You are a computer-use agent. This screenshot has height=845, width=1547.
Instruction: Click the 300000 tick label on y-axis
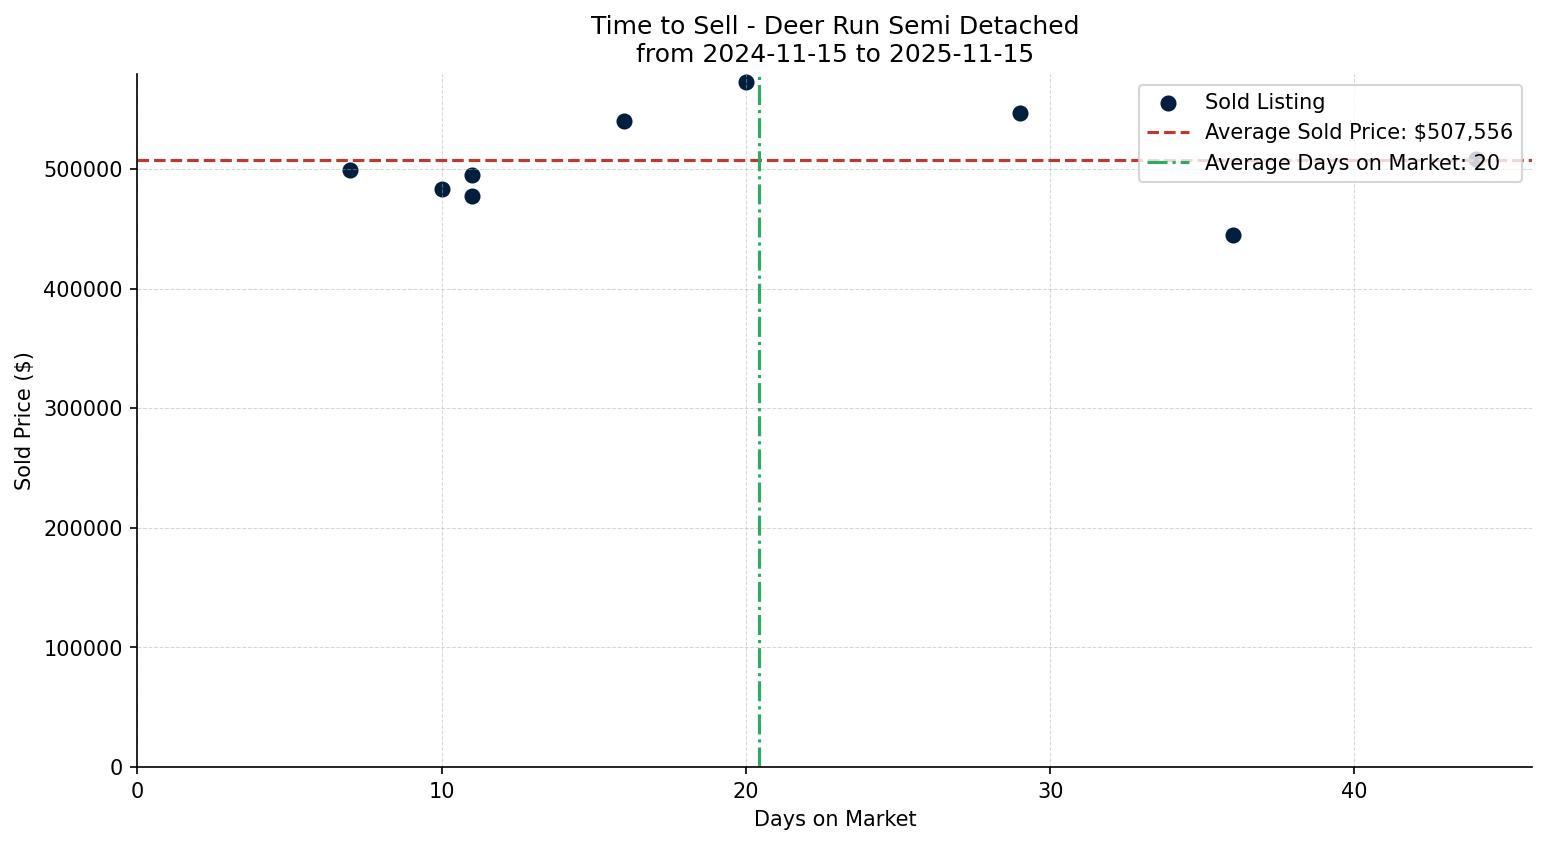pyautogui.click(x=84, y=408)
